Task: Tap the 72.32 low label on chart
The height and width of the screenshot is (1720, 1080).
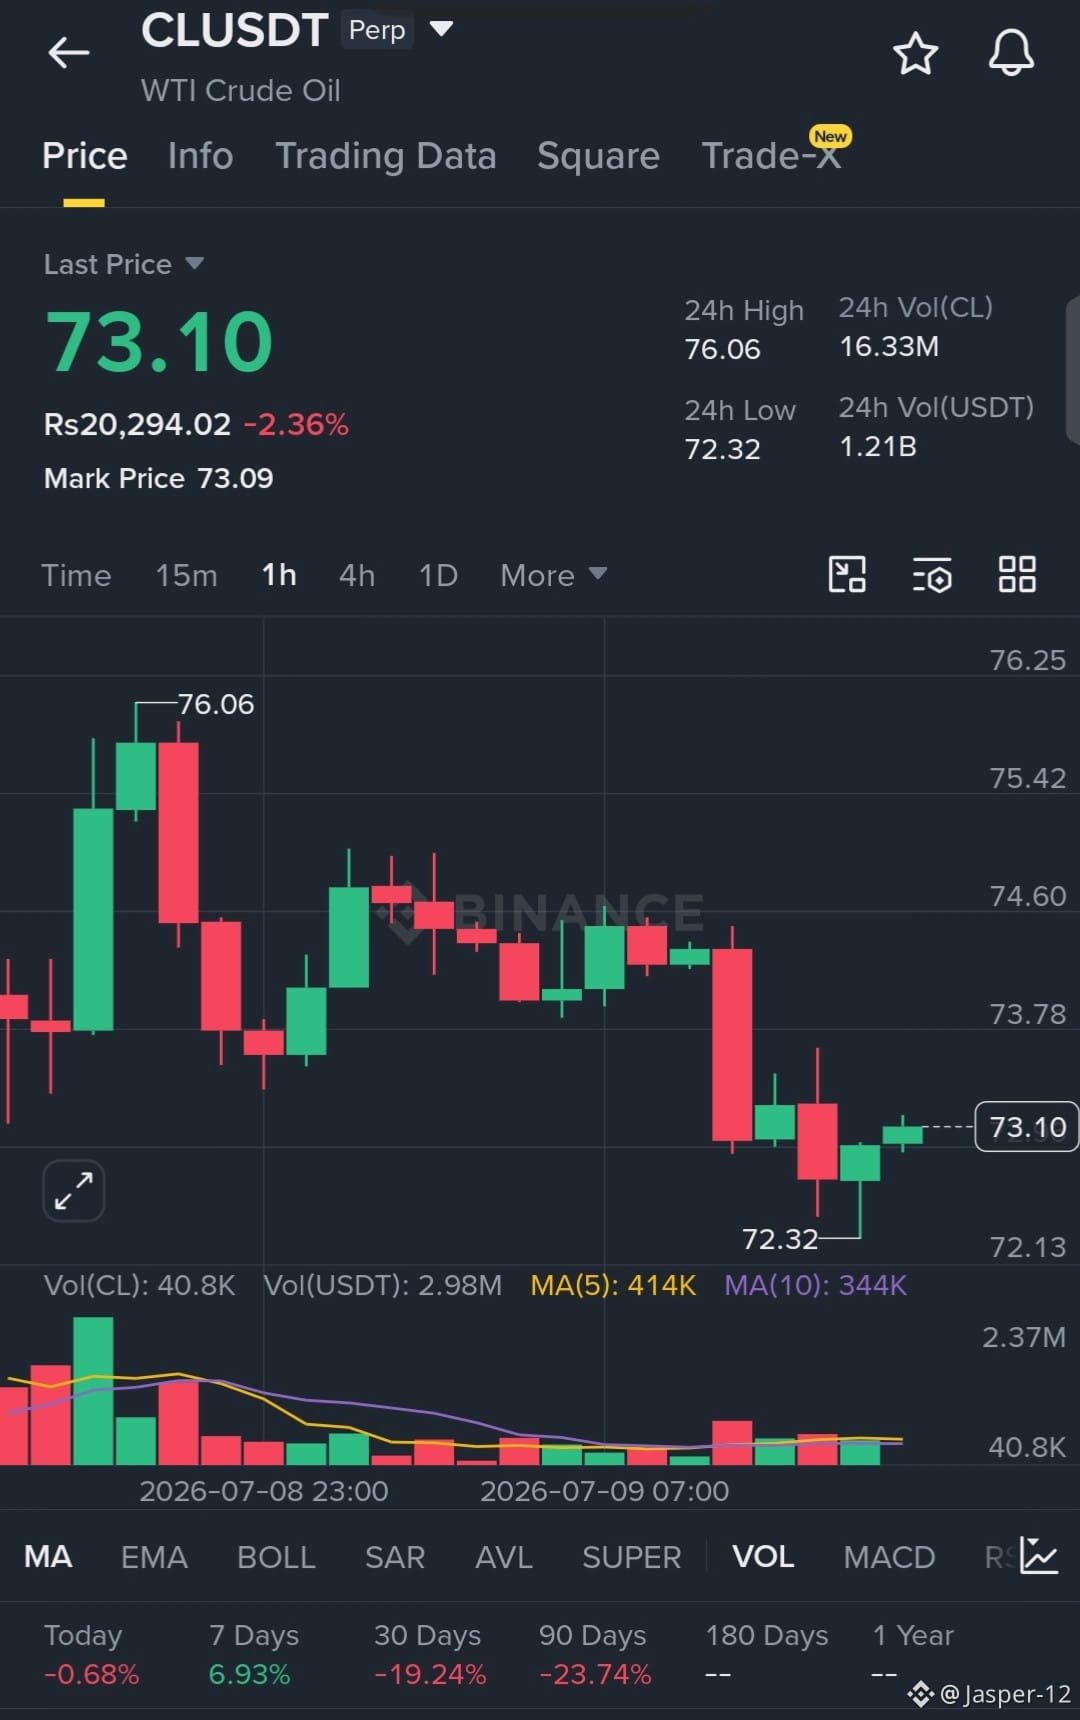Action: point(780,1239)
